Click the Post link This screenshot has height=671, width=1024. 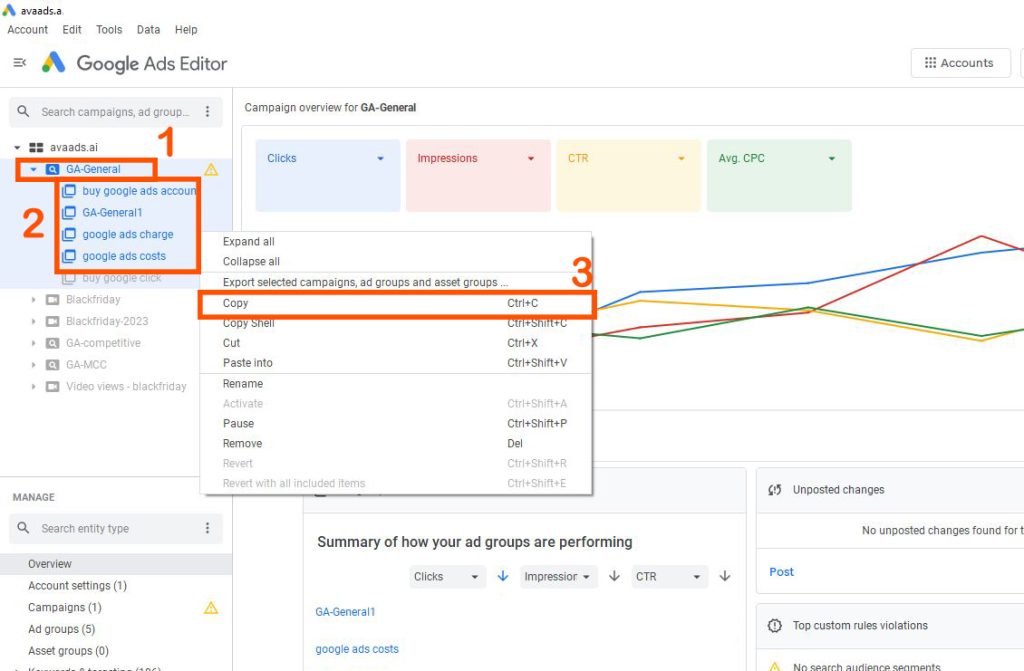click(x=781, y=572)
